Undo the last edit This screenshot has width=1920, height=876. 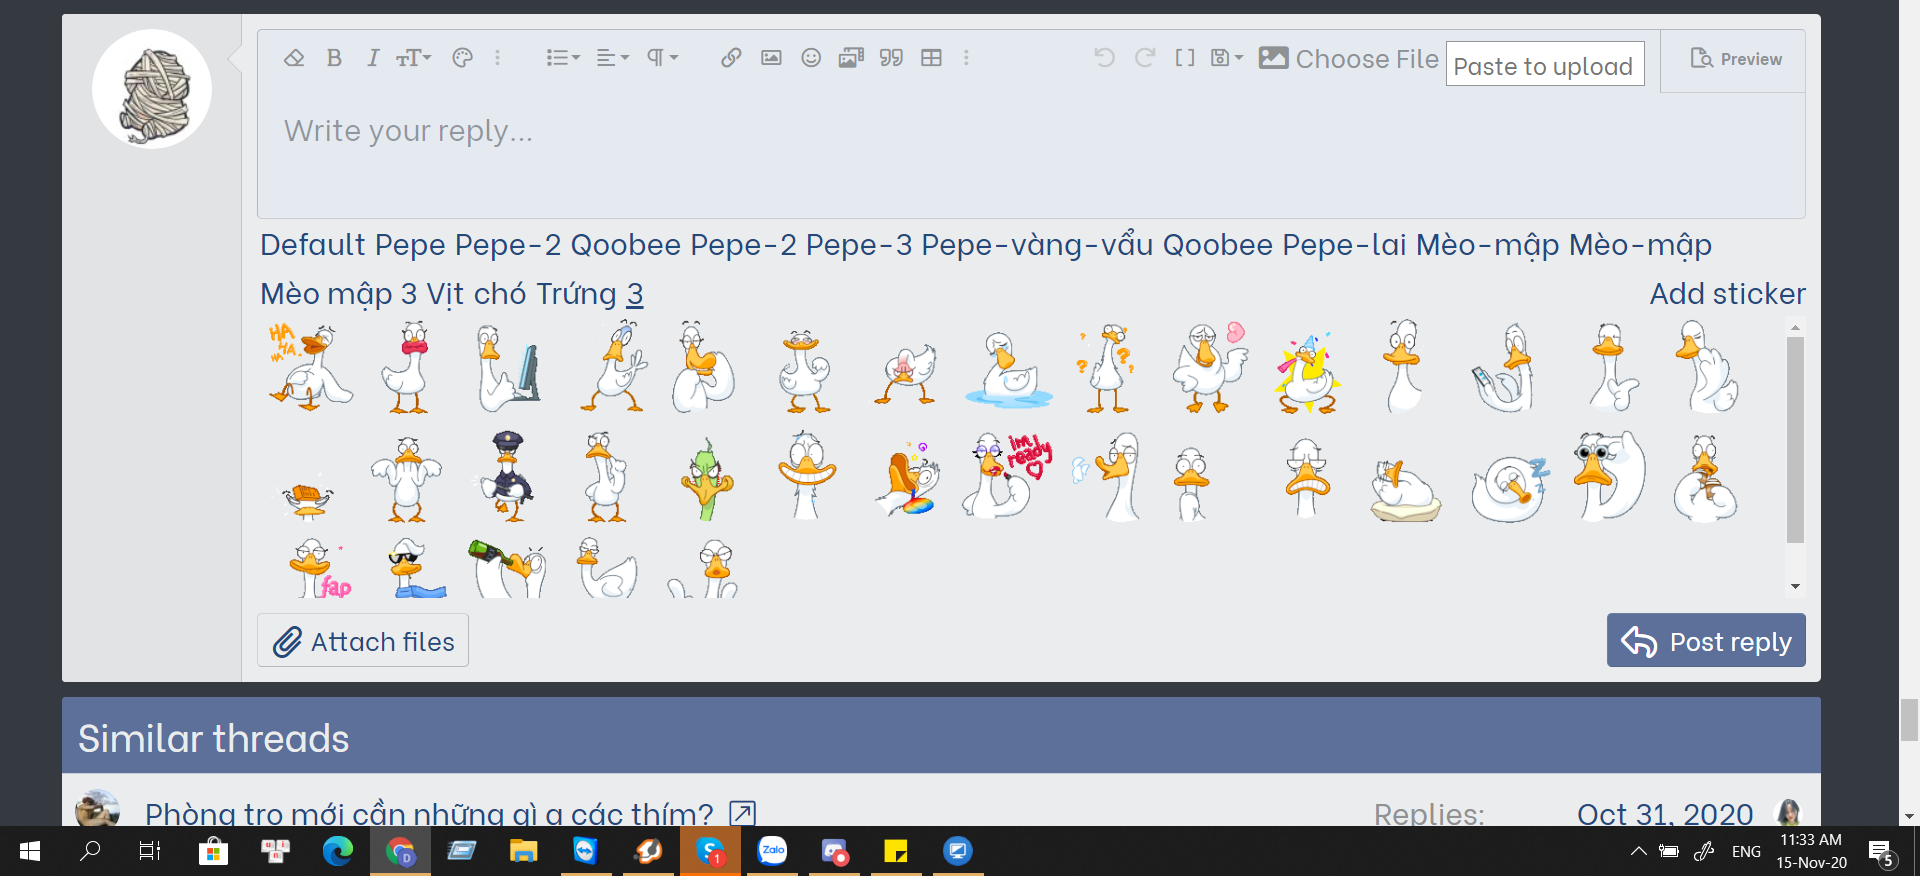pyautogui.click(x=1104, y=58)
